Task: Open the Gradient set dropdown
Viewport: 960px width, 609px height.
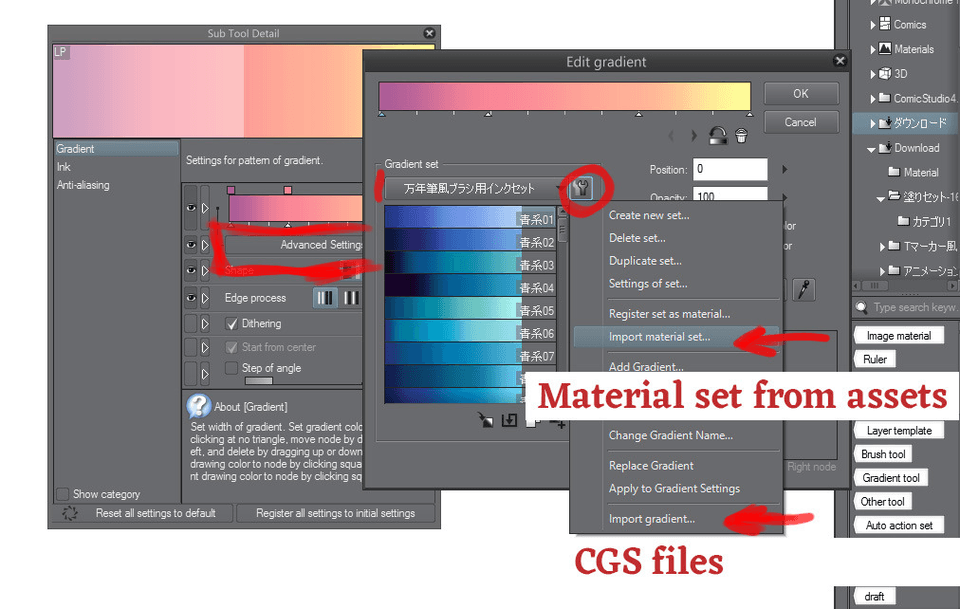Action: coord(476,189)
